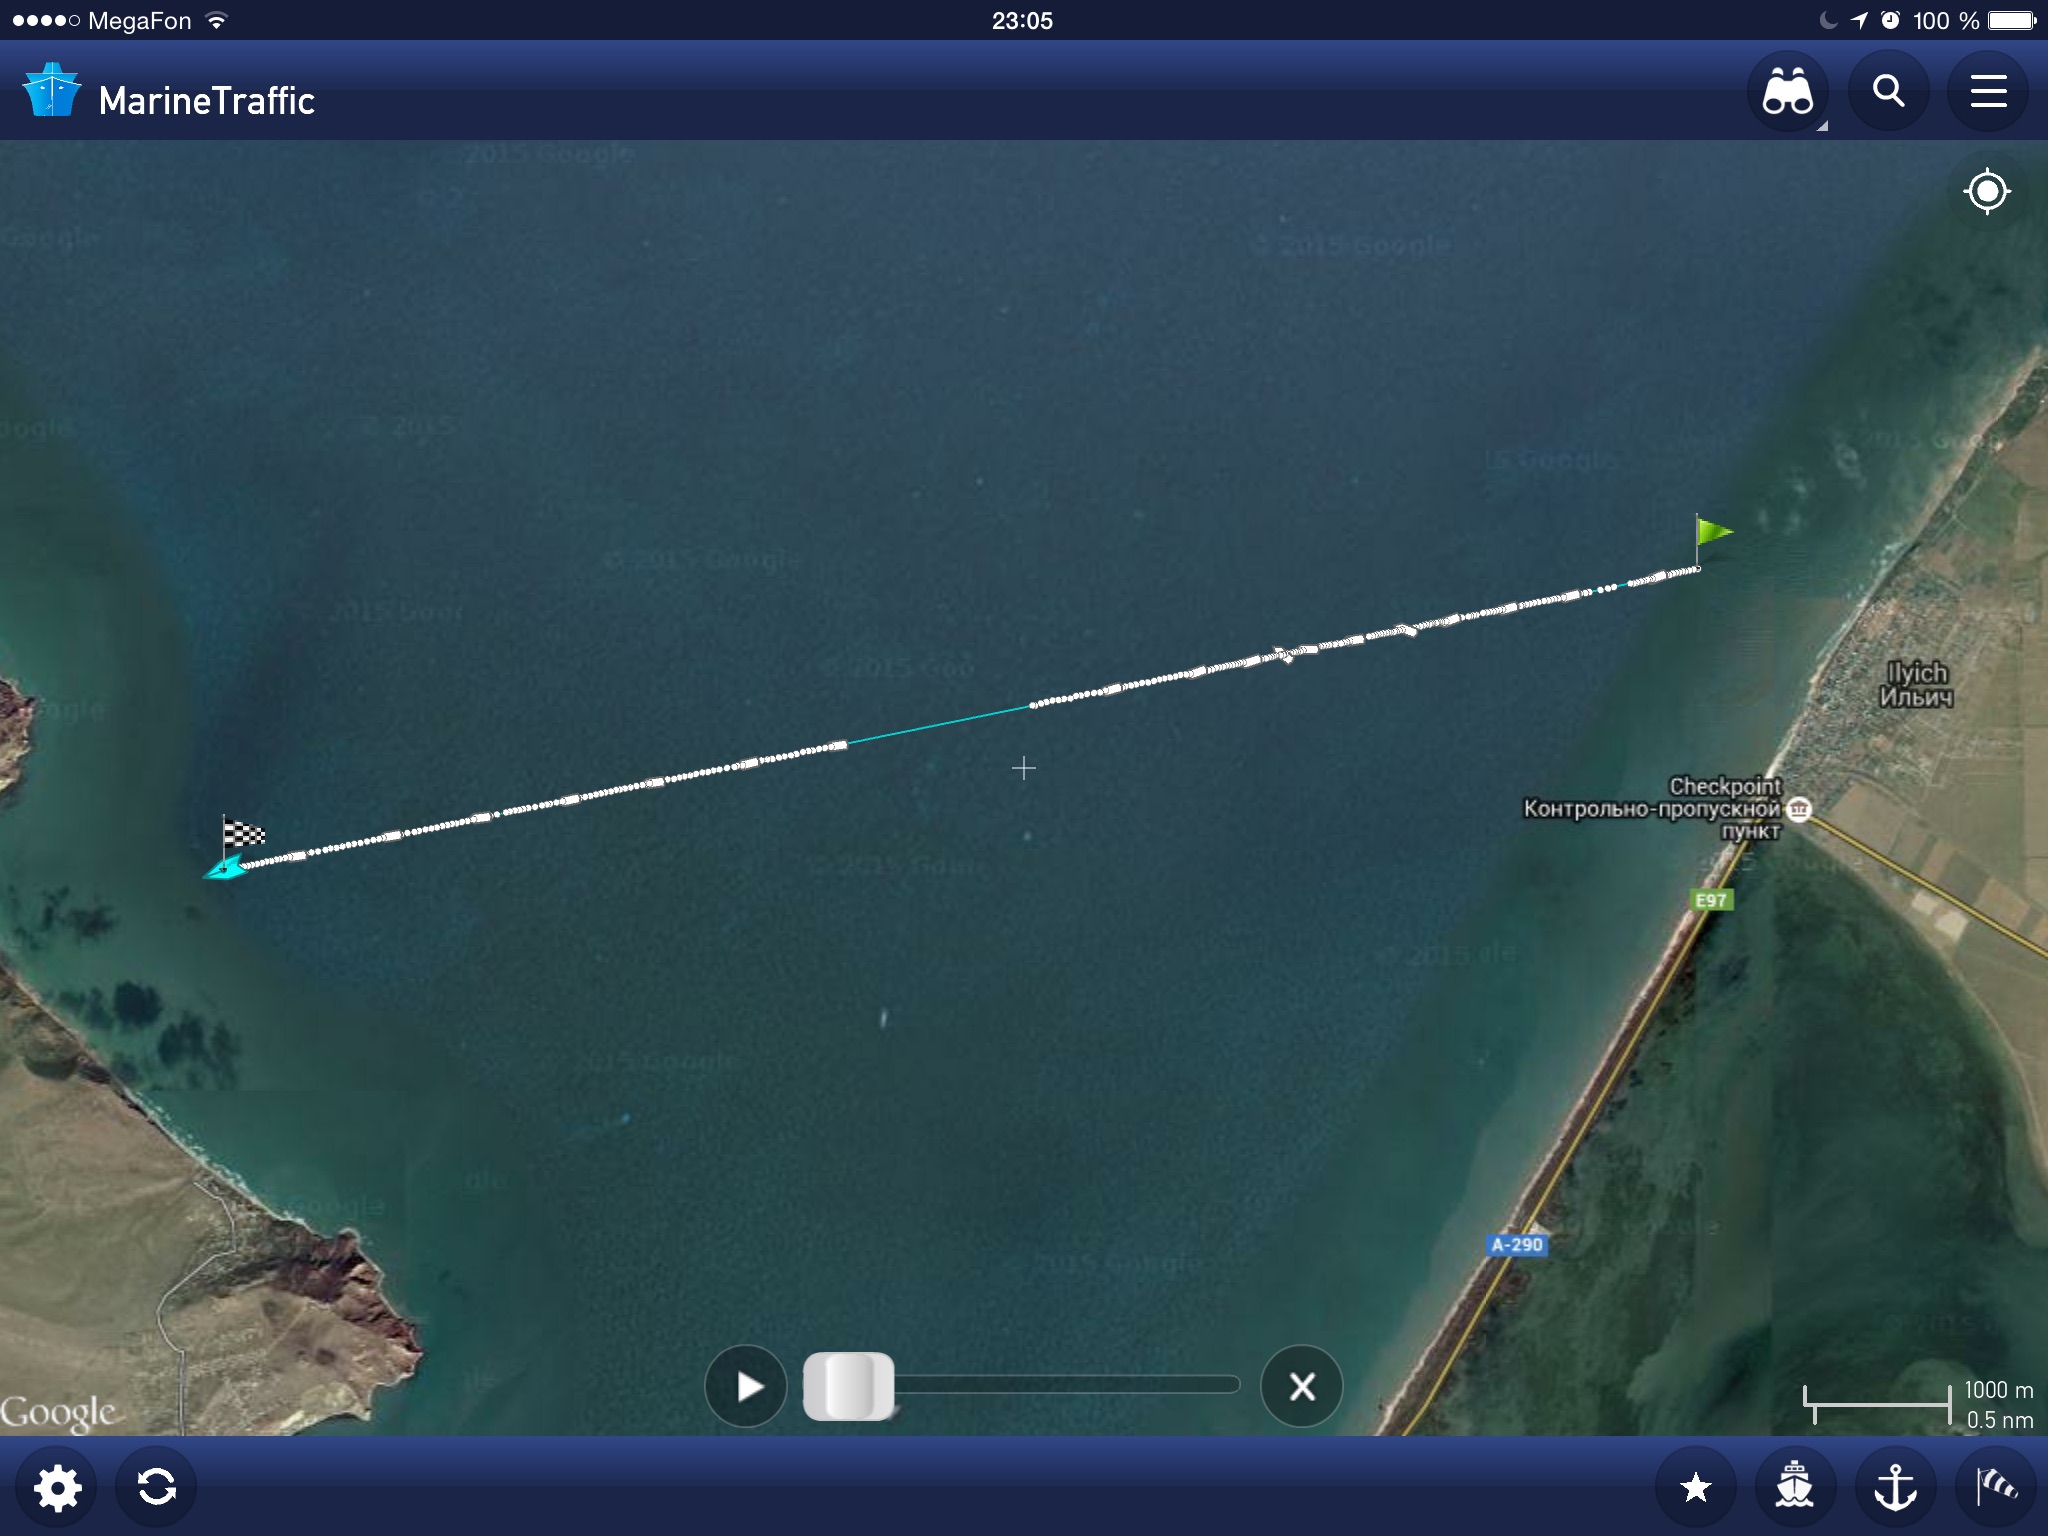The height and width of the screenshot is (1536, 2048).
Task: Close the track playback controls
Action: pyautogui.click(x=1302, y=1386)
